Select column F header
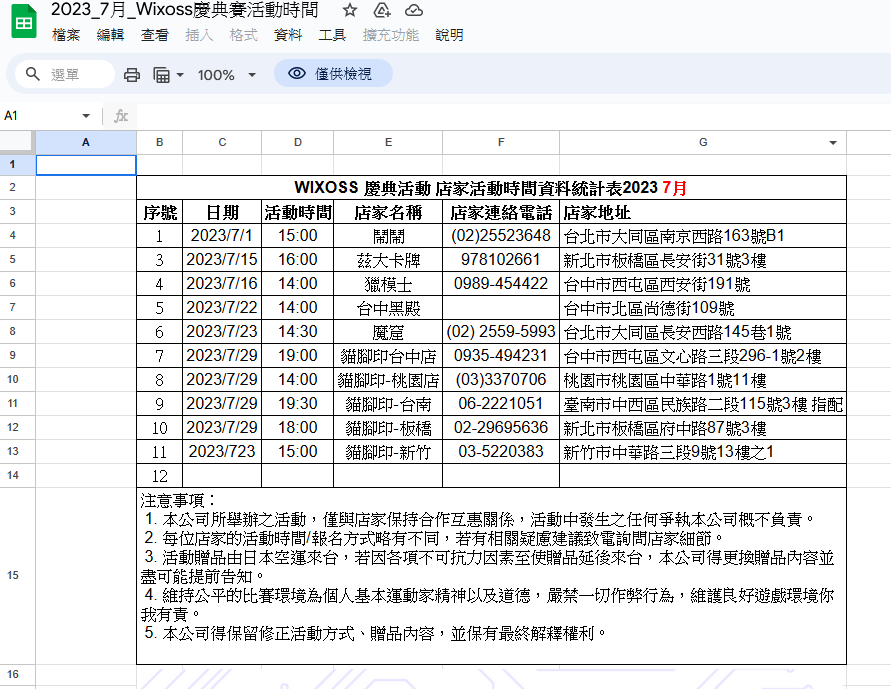Viewport: 891px width, 689px height. 501,143
